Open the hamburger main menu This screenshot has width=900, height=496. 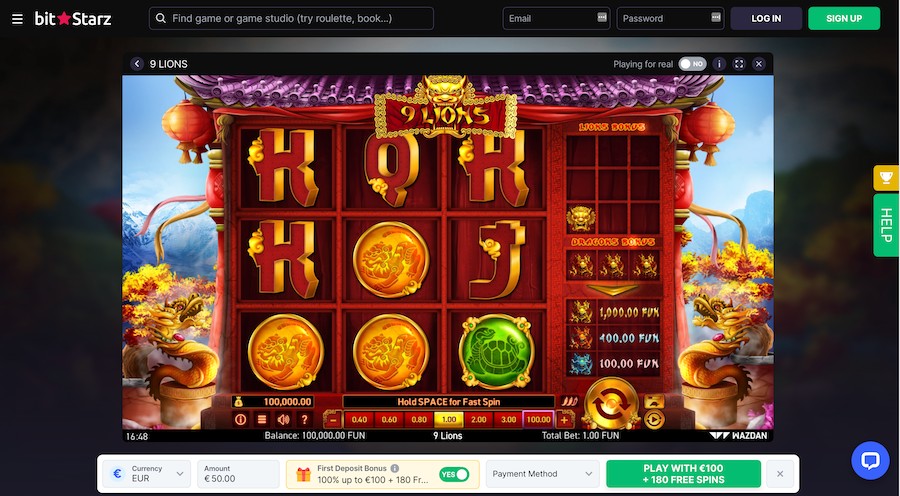17,19
